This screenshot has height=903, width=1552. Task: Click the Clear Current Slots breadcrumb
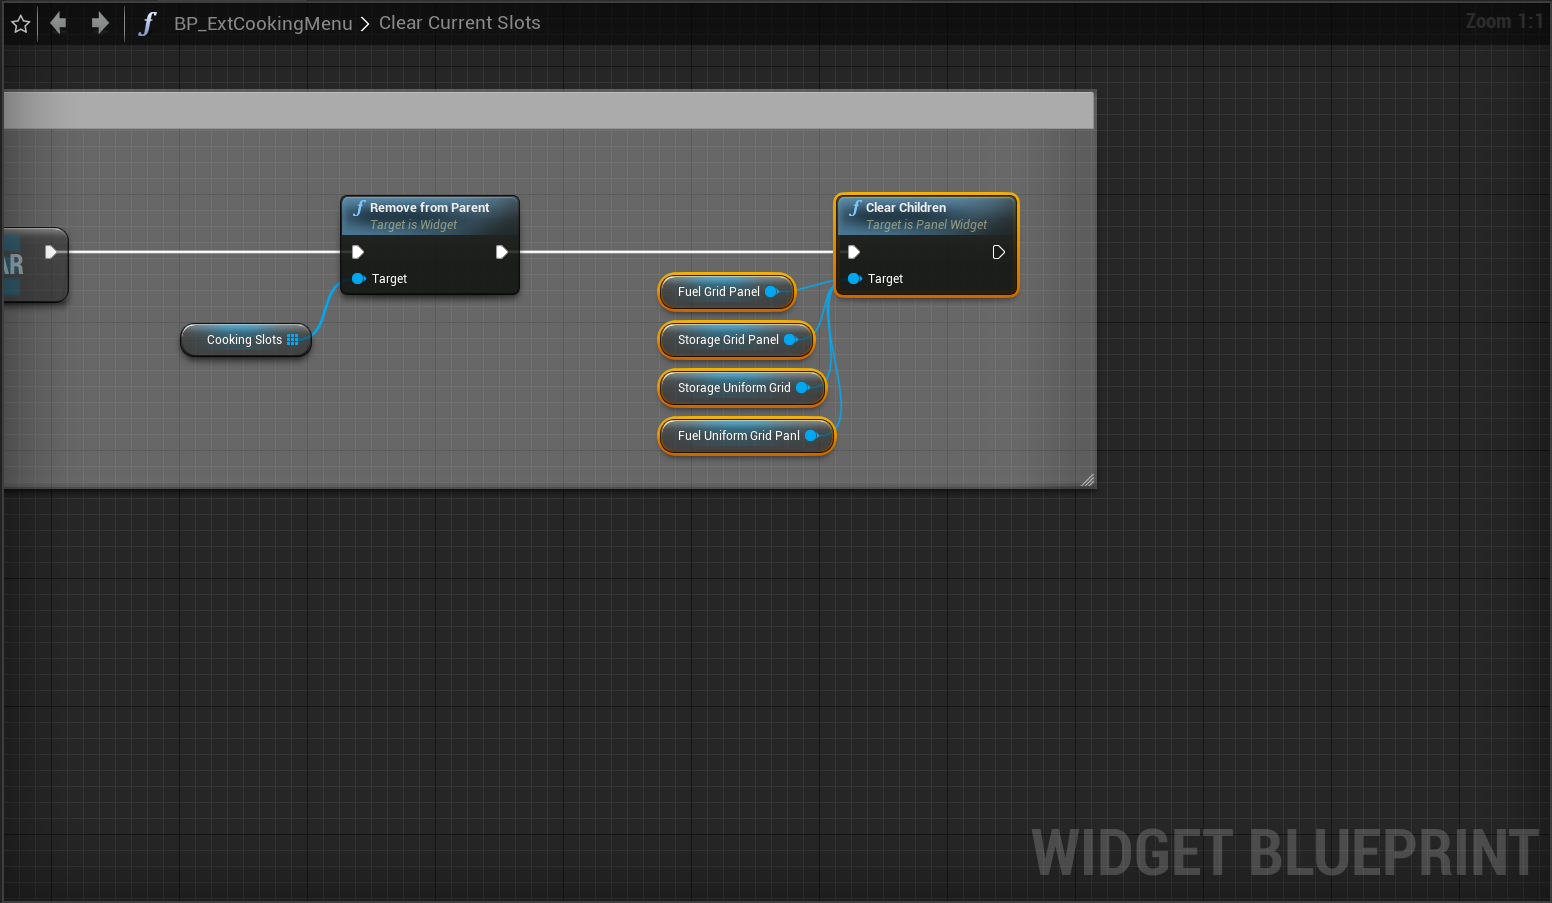coord(459,23)
